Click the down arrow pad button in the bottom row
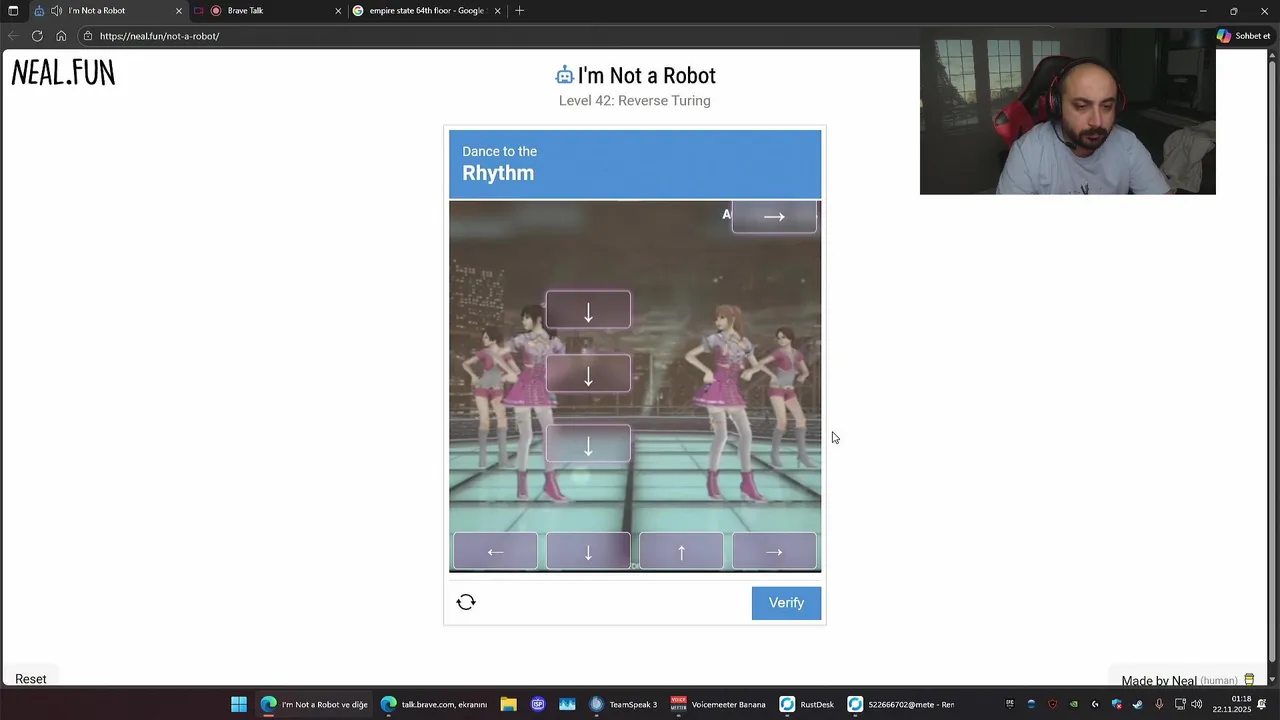This screenshot has height=720, width=1280. pos(588,551)
